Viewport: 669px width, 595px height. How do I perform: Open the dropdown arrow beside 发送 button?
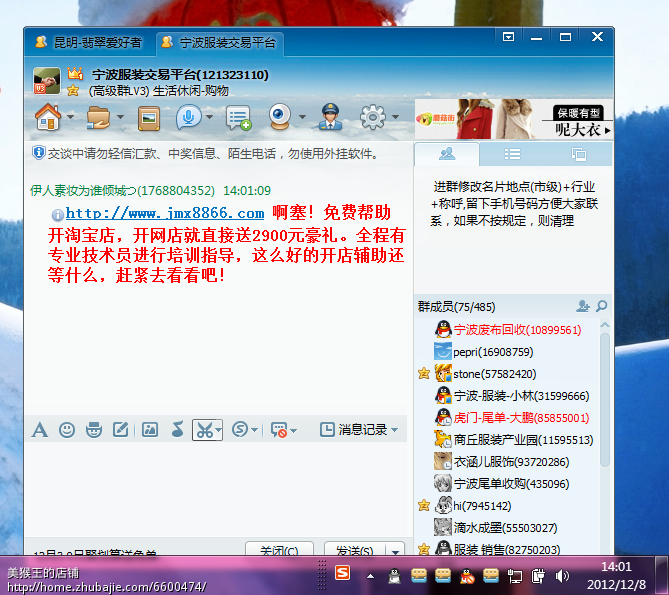(x=397, y=551)
